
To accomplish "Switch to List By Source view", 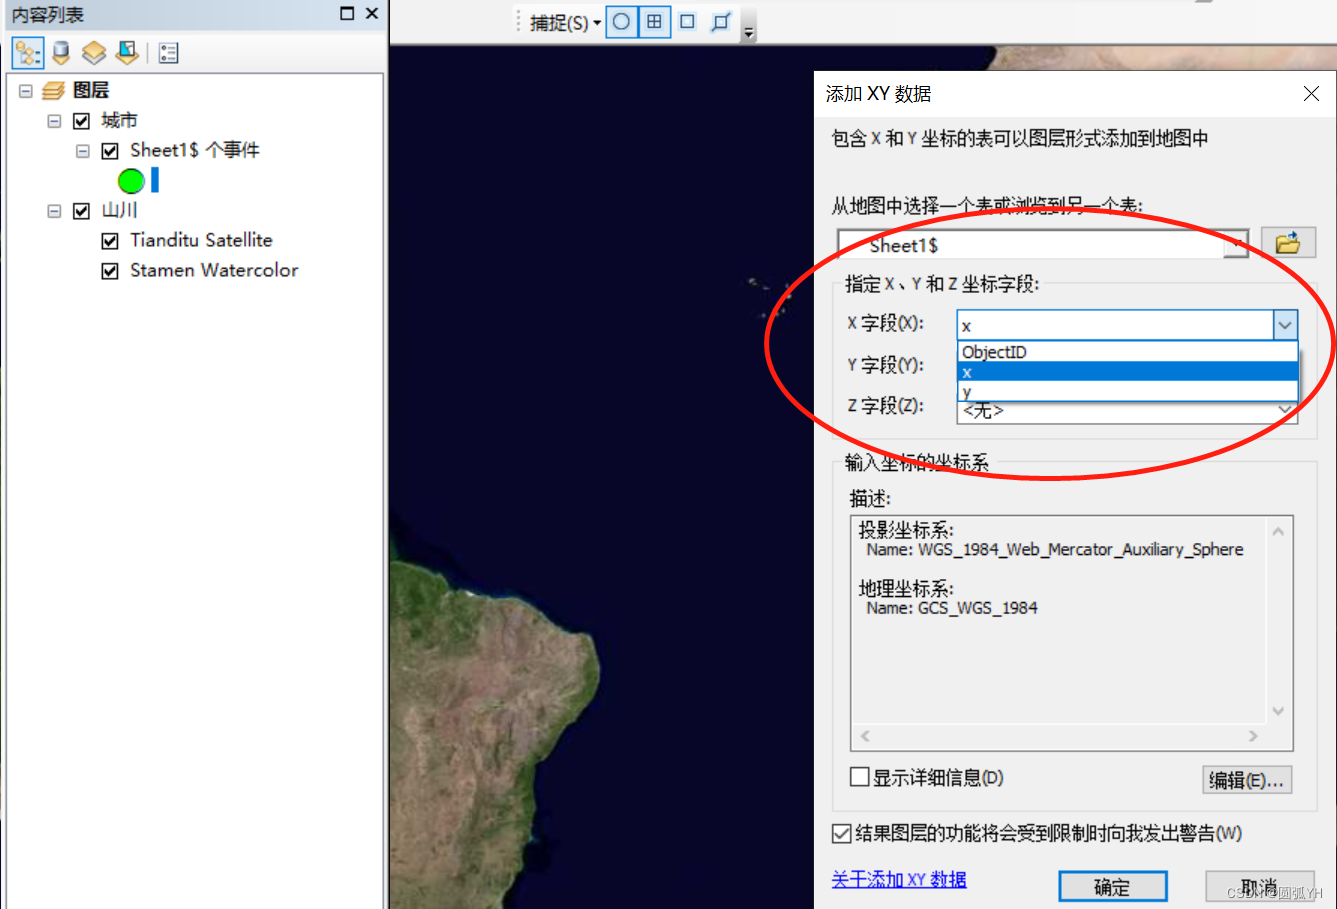I will [x=61, y=52].
